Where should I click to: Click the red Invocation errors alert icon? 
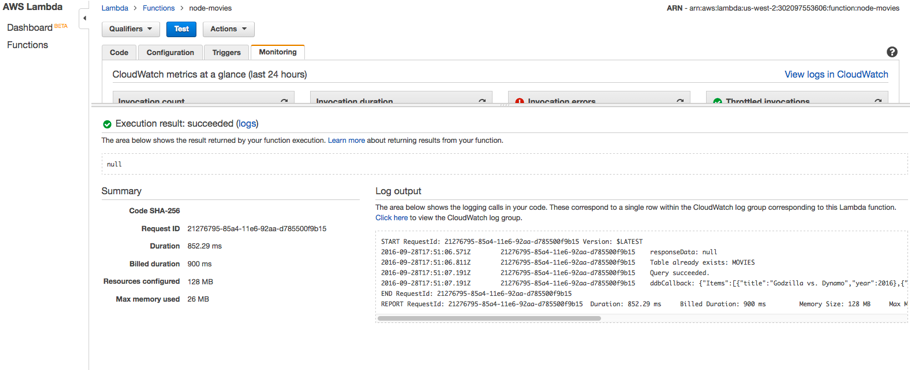click(x=519, y=101)
